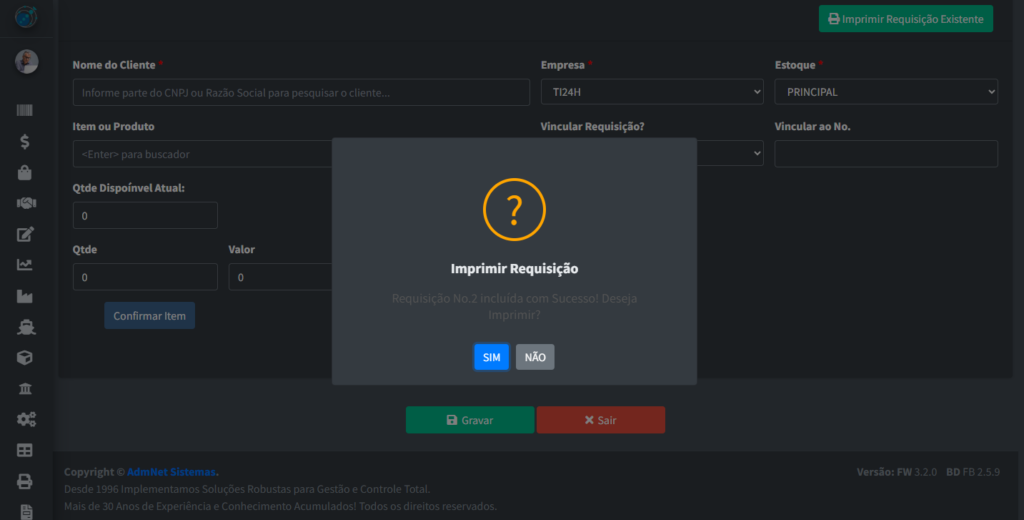Open the dollar sign financial menu
The height and width of the screenshot is (520, 1024).
pyautogui.click(x=26, y=142)
